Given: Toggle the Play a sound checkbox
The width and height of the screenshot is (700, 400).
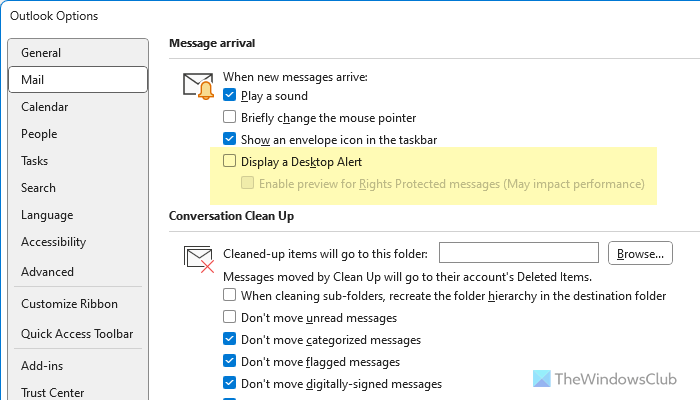Looking at the screenshot, I should pyautogui.click(x=229, y=96).
